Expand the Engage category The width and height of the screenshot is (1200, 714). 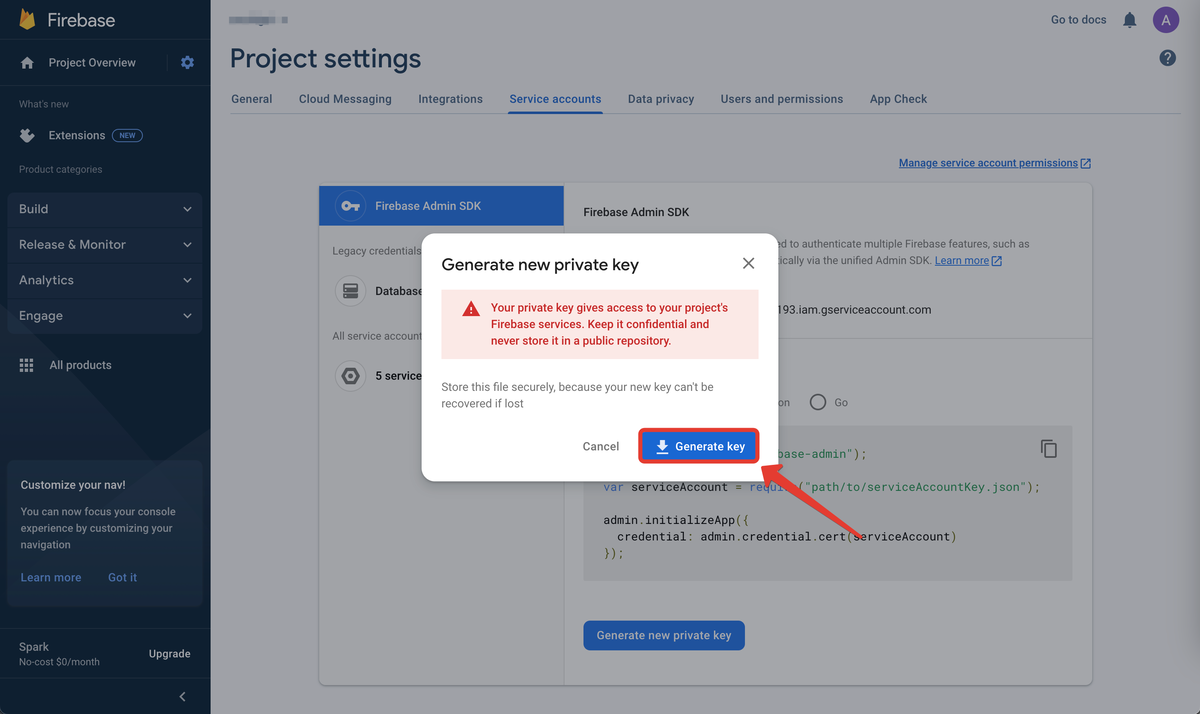click(x=105, y=316)
